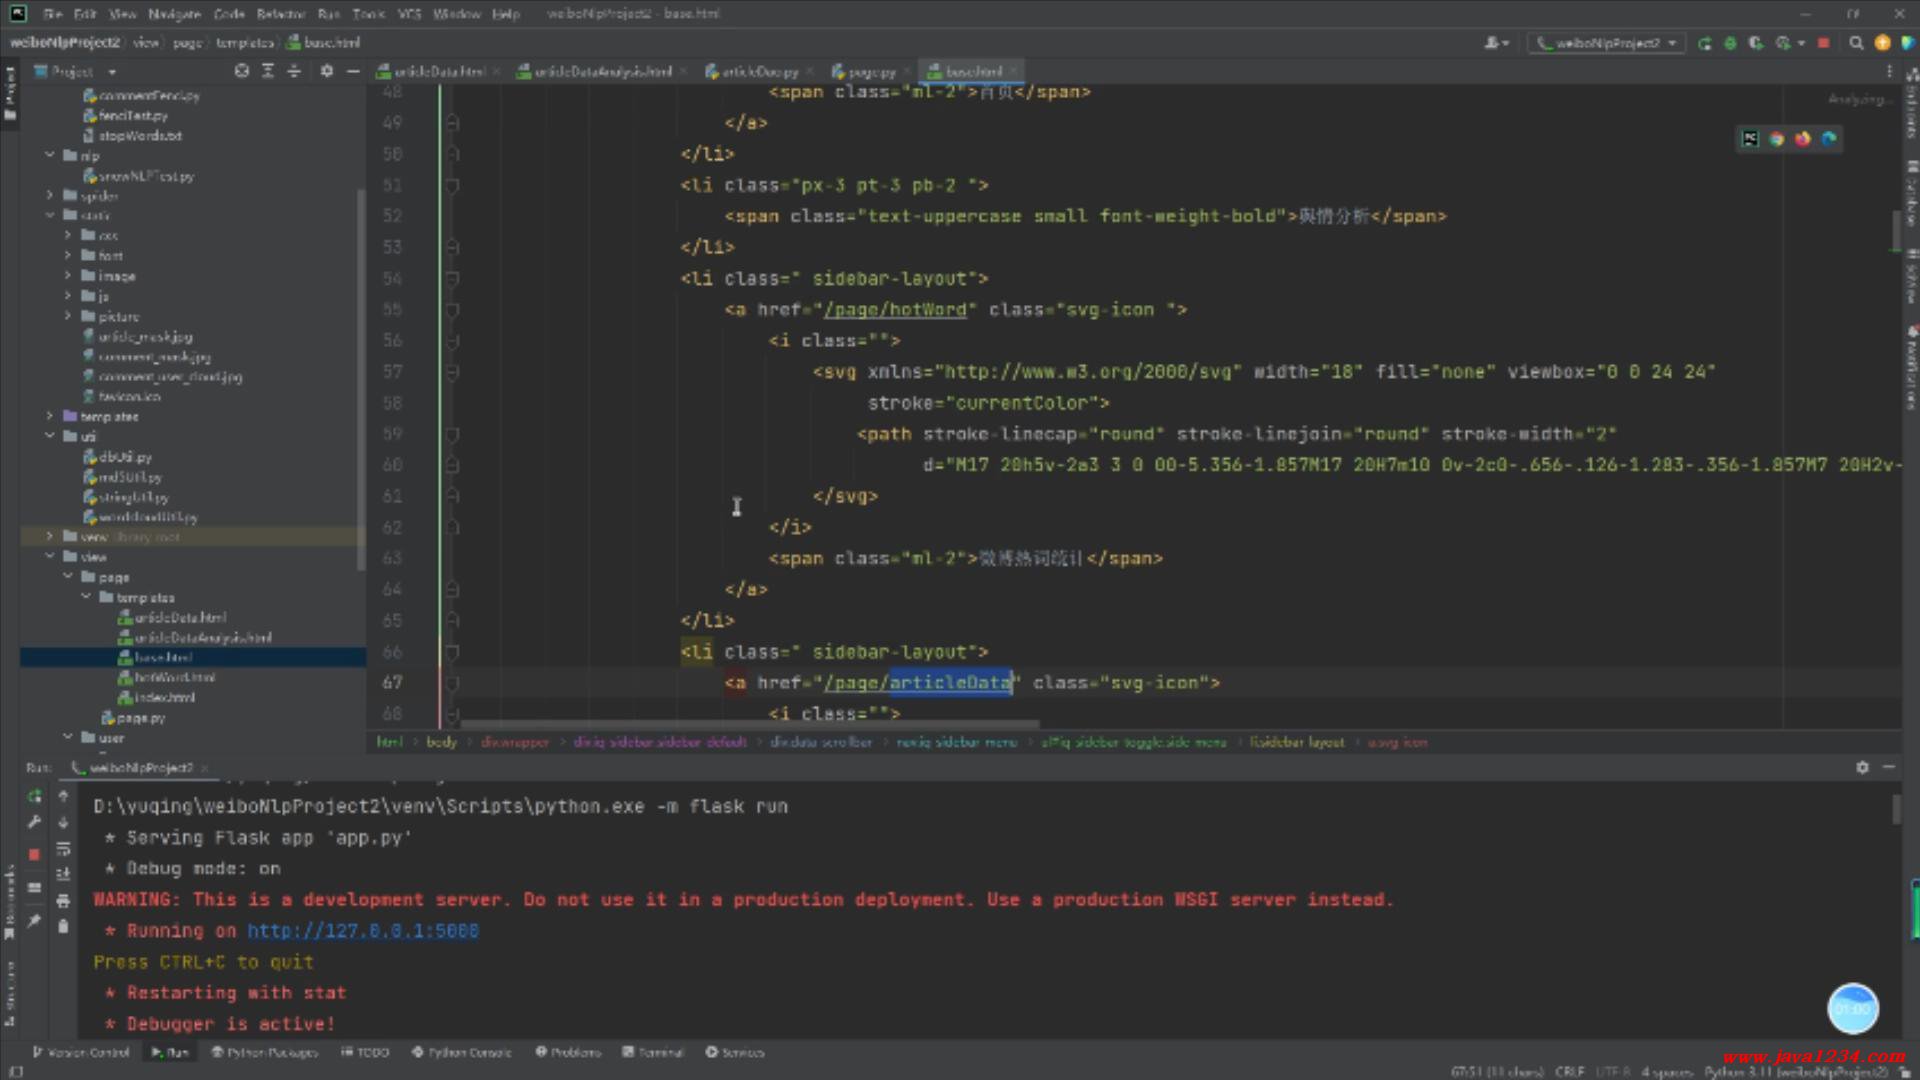Stop the app with the red toolbar square

pyautogui.click(x=1823, y=43)
